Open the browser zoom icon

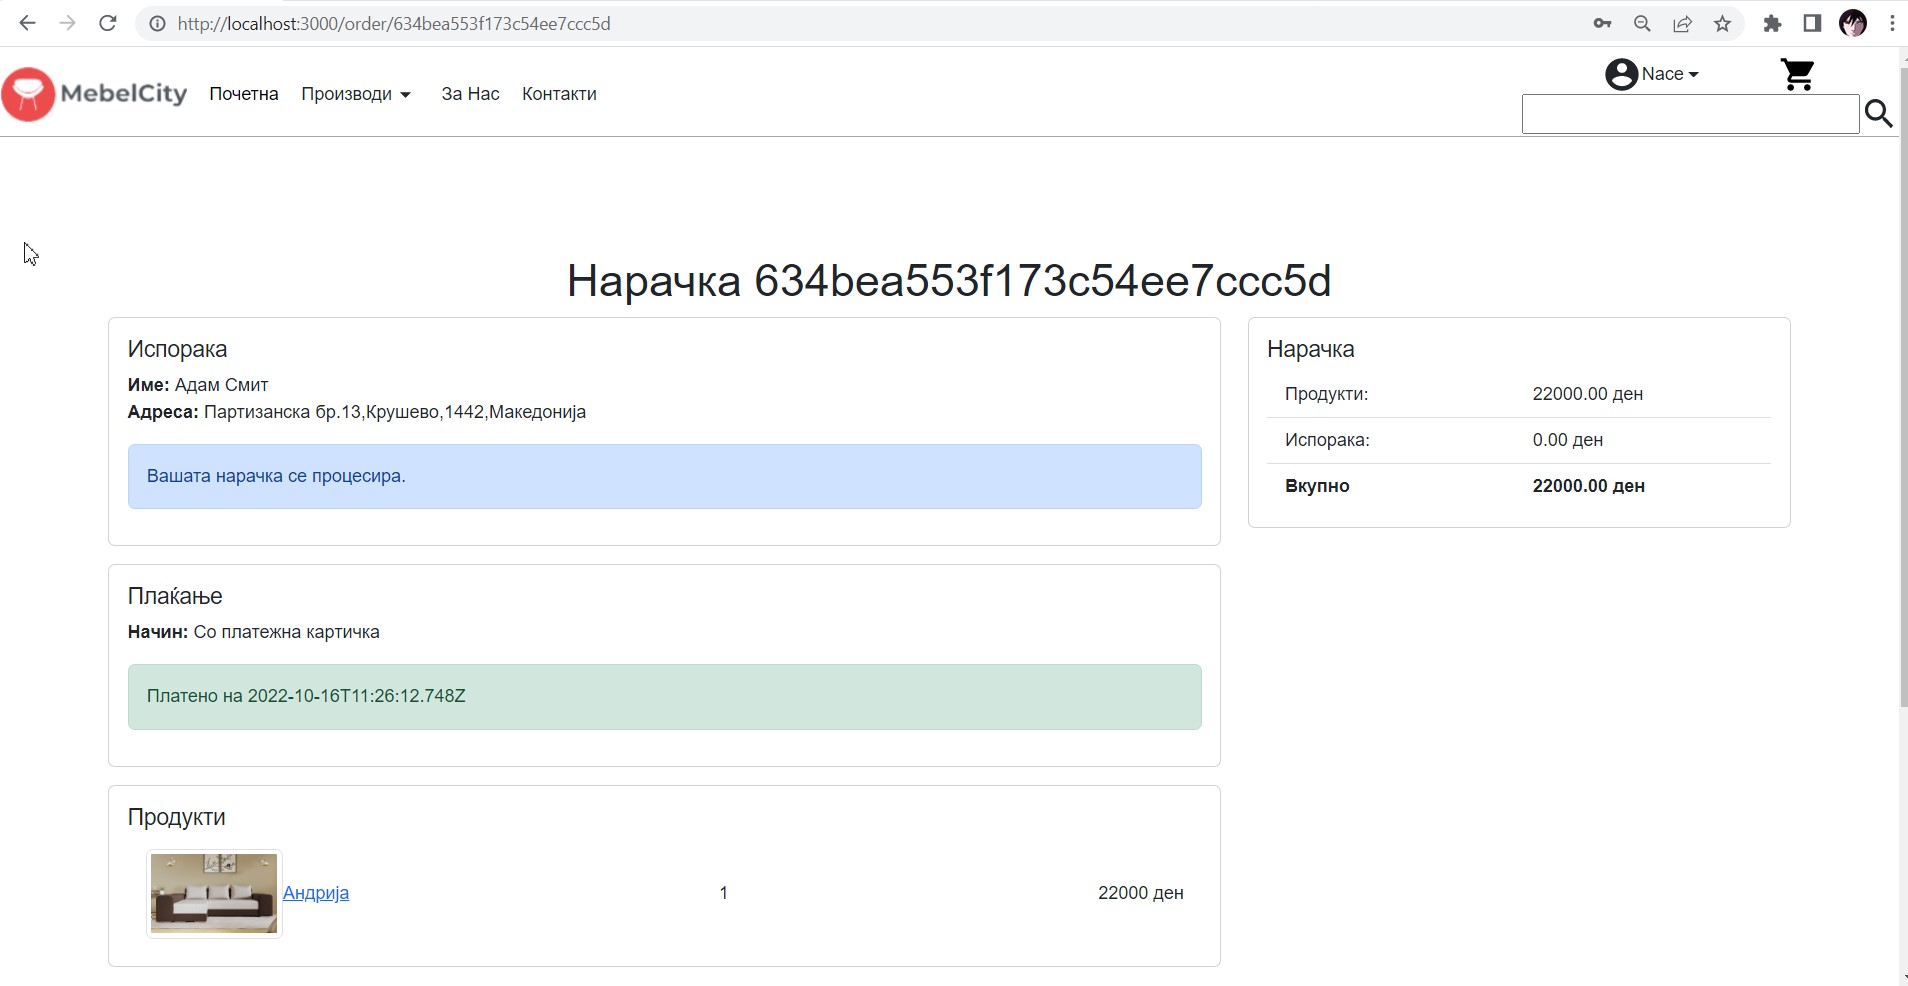pos(1642,23)
